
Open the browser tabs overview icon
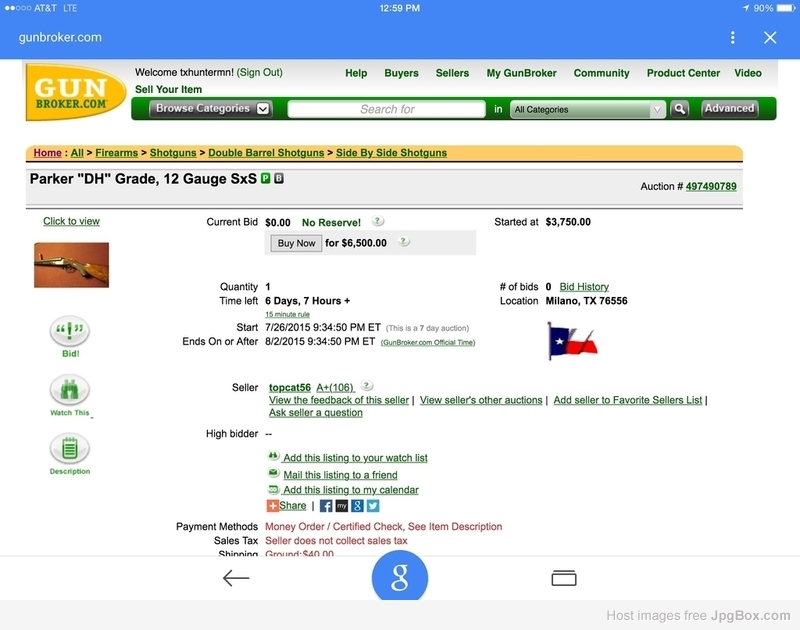564,577
